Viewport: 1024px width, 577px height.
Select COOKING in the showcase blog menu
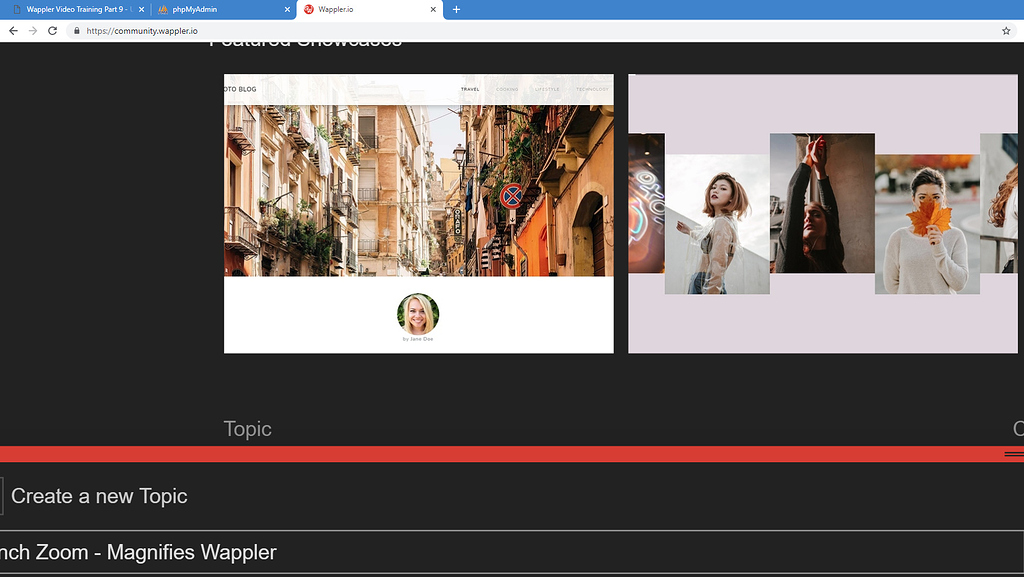[508, 88]
